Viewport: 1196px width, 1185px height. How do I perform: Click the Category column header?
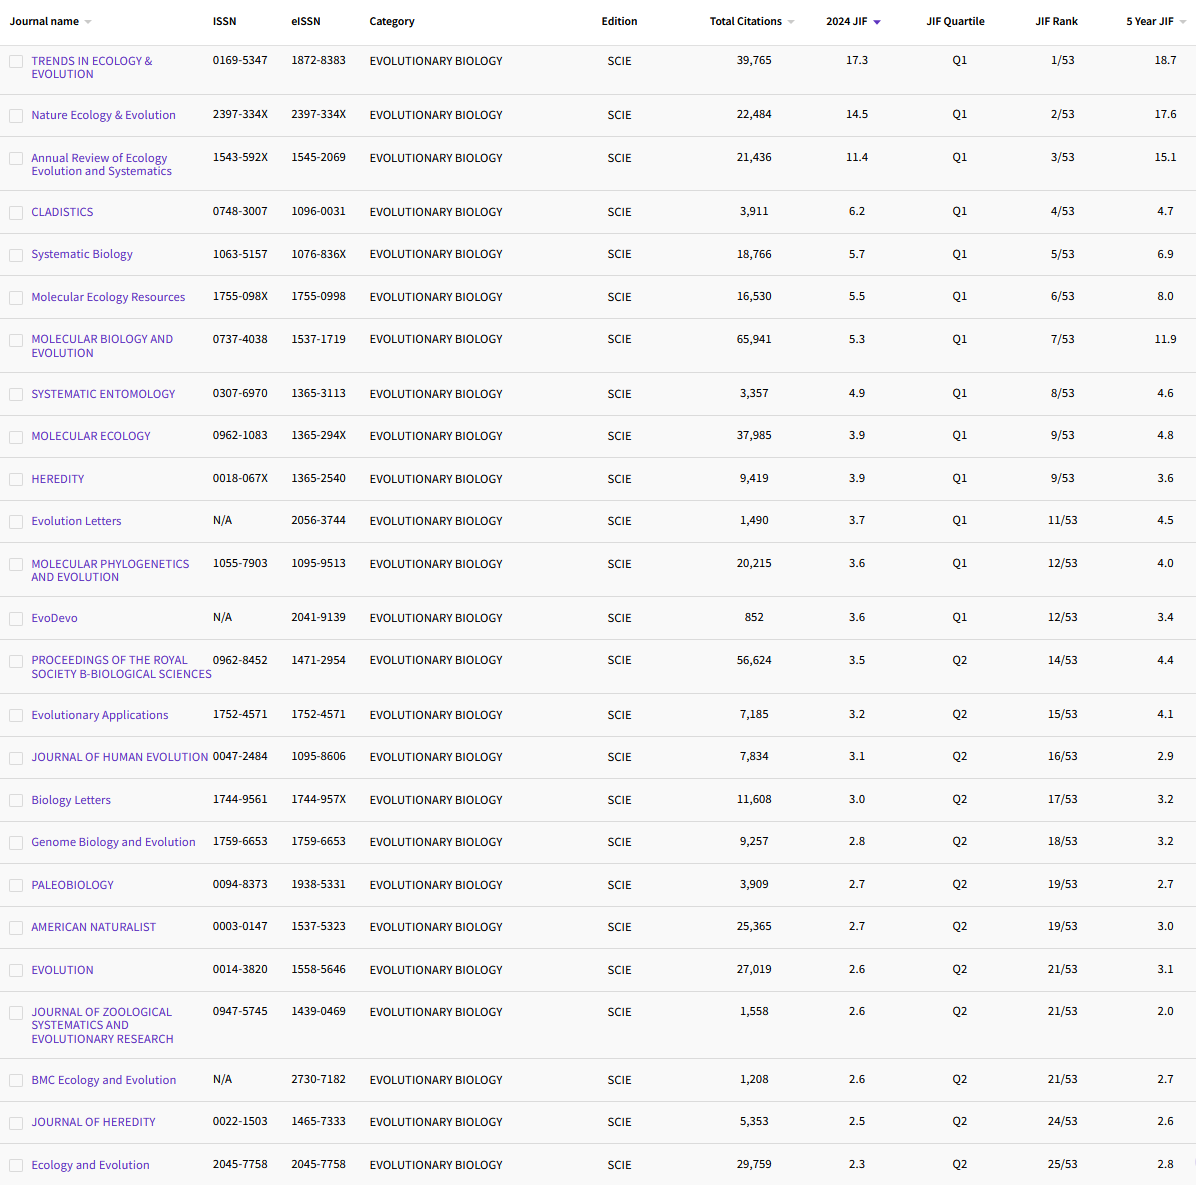391,21
